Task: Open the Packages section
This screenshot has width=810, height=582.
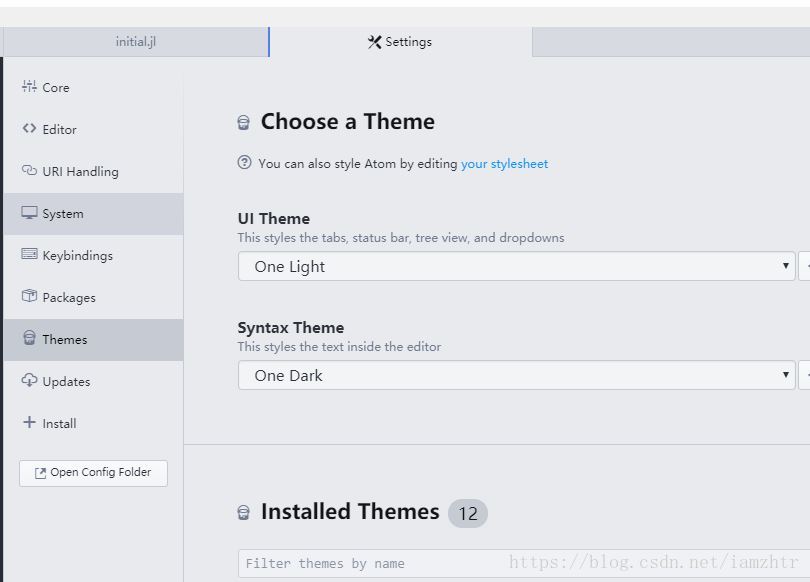Action: [x=94, y=297]
